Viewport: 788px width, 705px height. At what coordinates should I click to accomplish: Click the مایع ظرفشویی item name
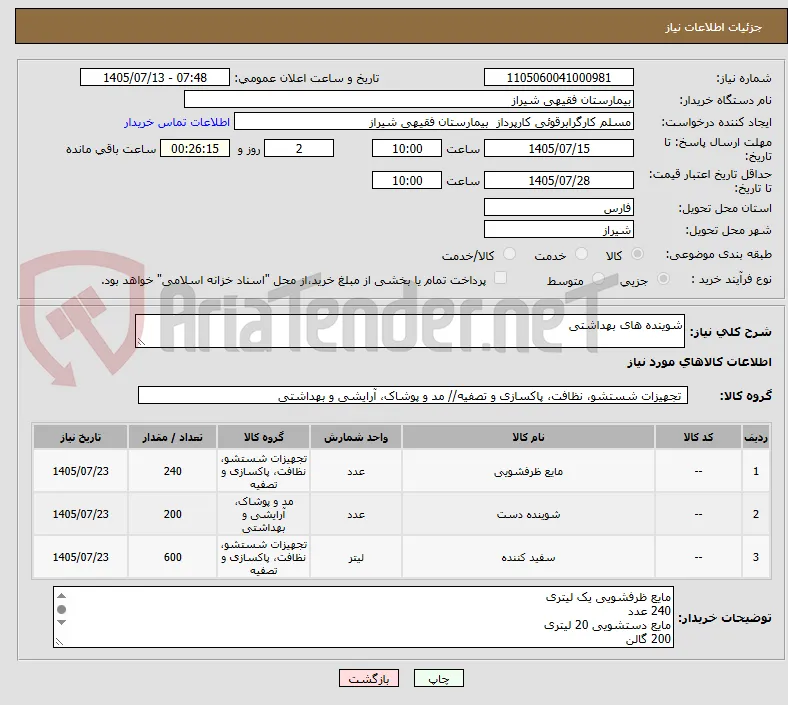[x=528, y=471]
